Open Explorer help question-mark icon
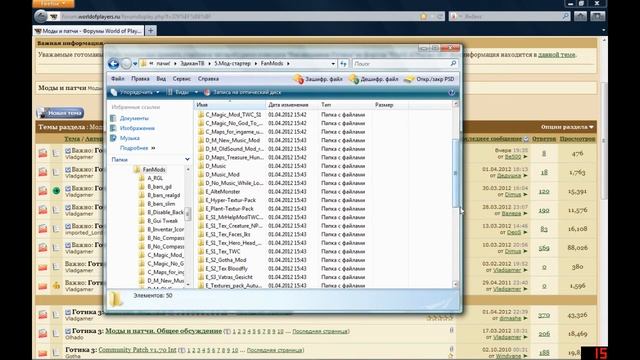640x360 pixels. pyautogui.click(x=451, y=93)
